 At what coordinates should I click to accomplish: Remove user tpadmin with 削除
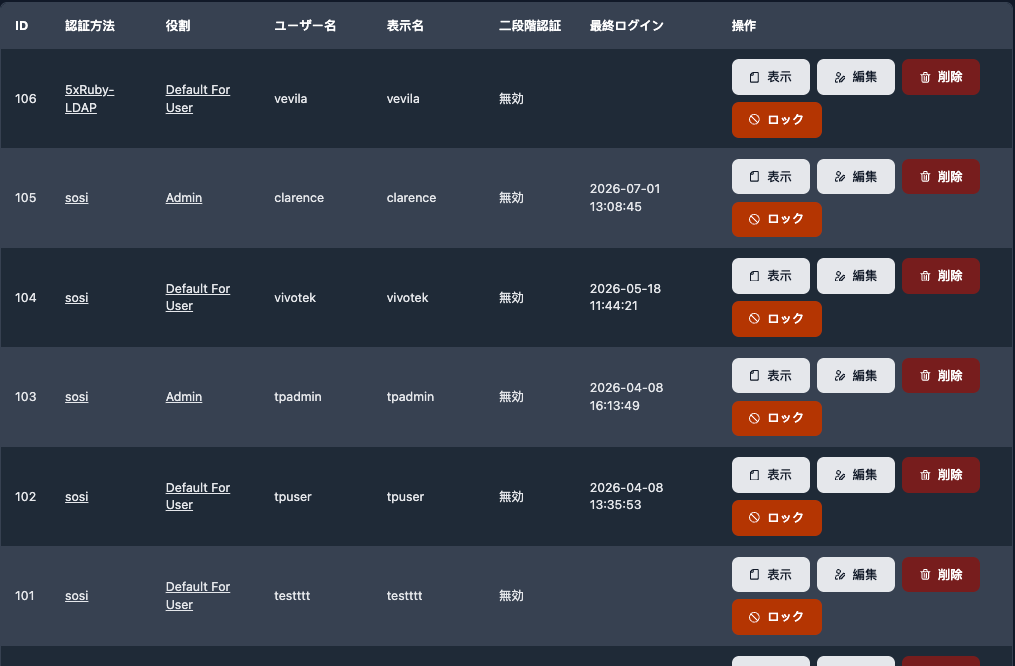coord(941,375)
